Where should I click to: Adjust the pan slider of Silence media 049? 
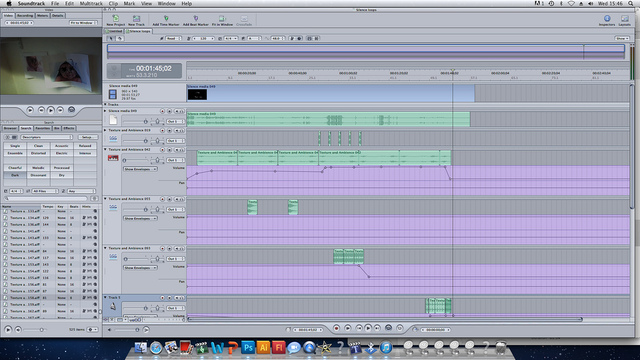158,121
